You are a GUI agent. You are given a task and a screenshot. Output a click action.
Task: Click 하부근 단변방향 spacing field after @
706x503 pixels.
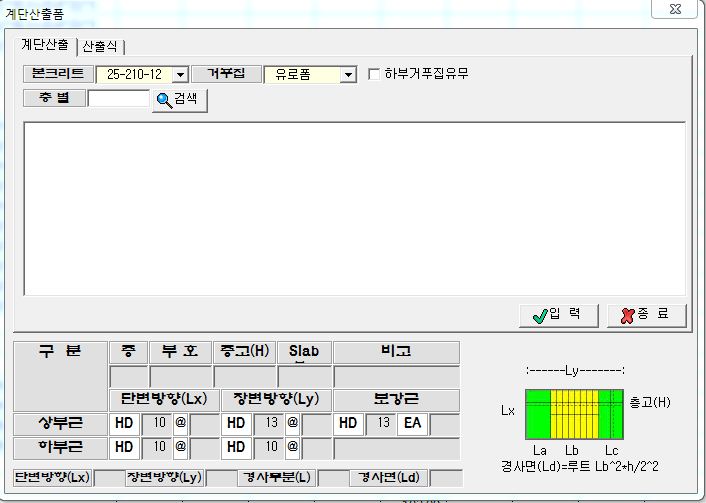204,449
